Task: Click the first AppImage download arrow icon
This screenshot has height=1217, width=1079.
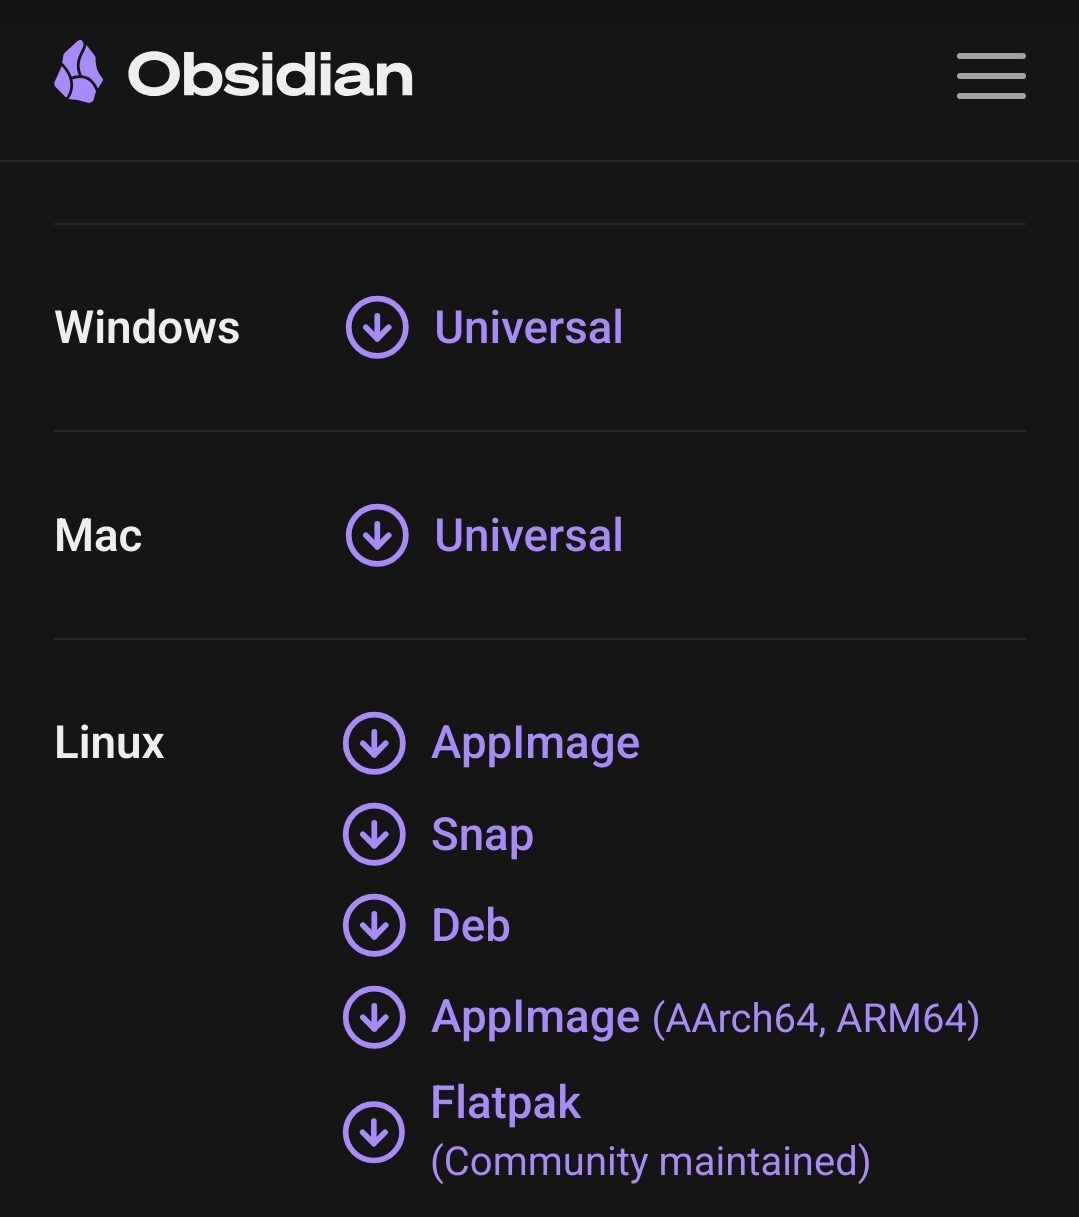Action: (x=374, y=743)
